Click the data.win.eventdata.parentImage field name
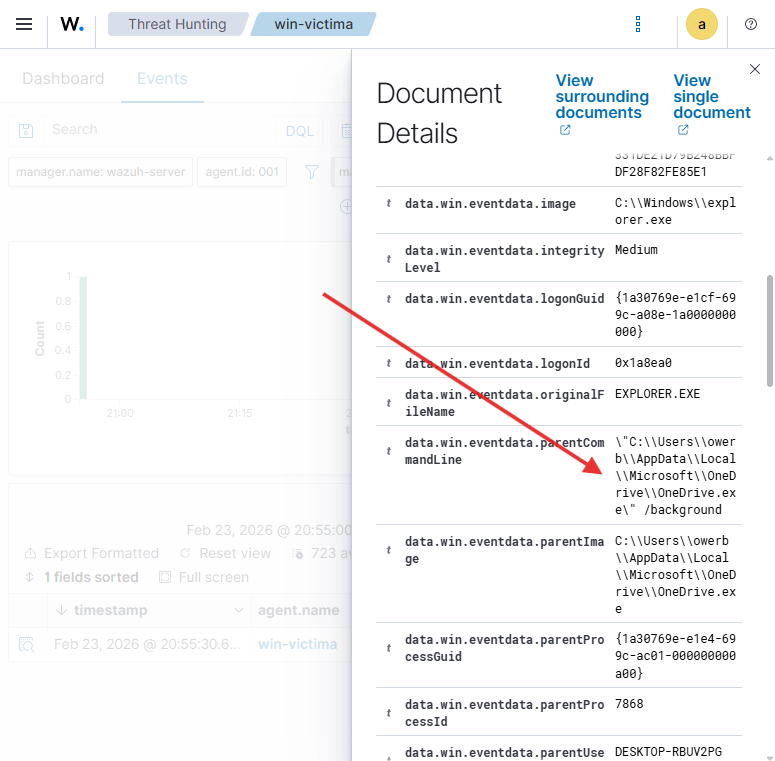The height and width of the screenshot is (761, 775). [x=504, y=550]
